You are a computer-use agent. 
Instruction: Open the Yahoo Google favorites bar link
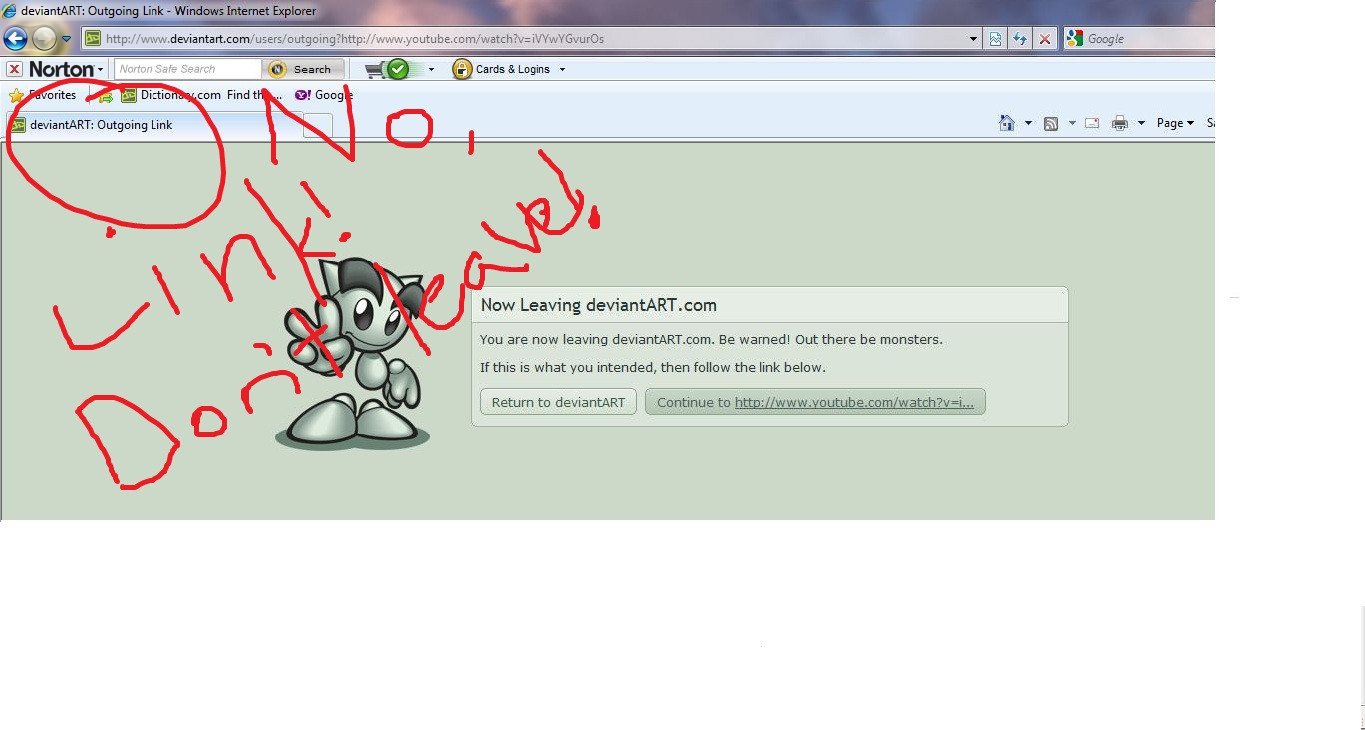(323, 95)
